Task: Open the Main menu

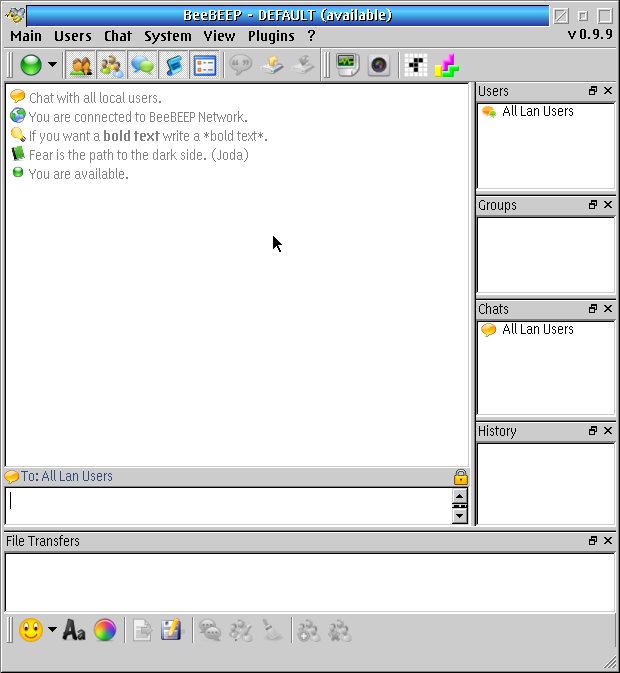Action: (x=26, y=36)
